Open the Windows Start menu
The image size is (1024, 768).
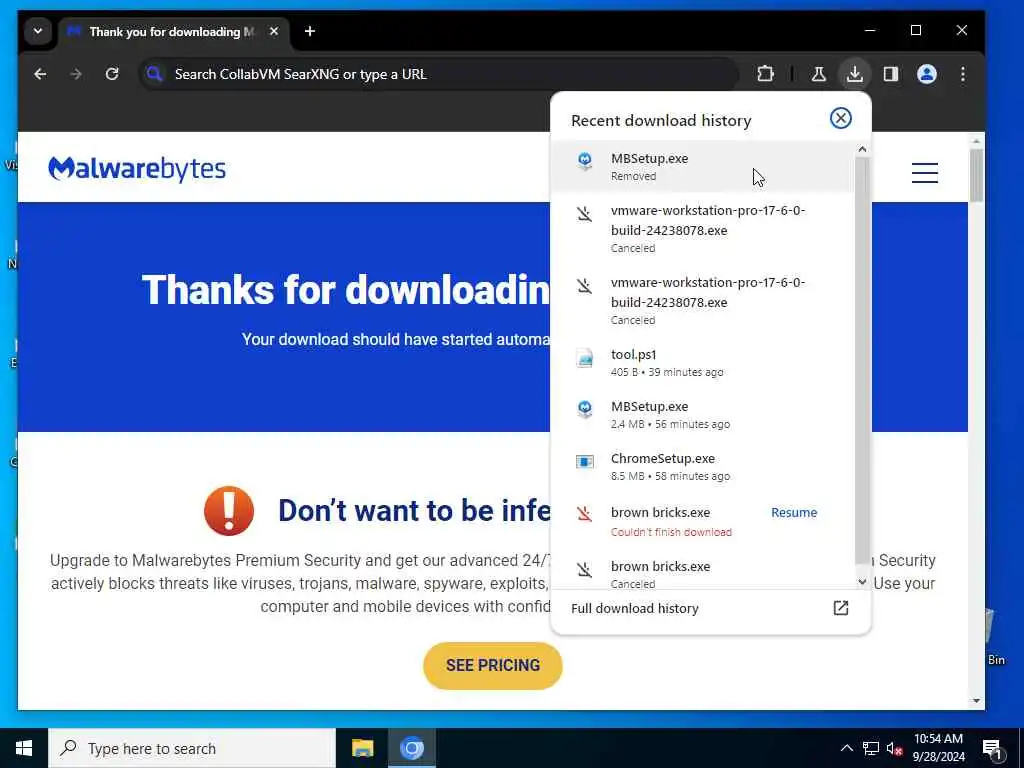click(x=24, y=748)
